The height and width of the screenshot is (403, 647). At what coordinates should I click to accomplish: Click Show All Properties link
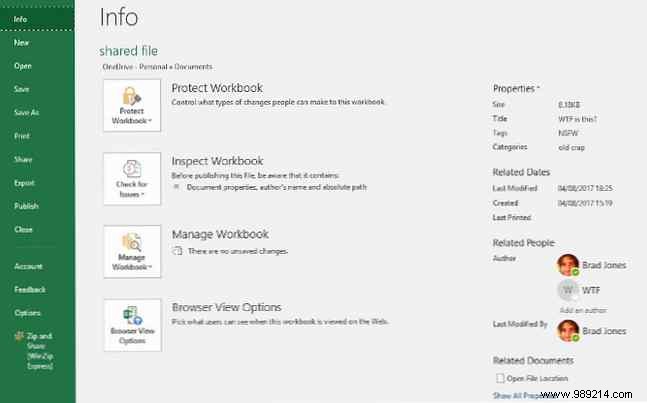[524, 396]
